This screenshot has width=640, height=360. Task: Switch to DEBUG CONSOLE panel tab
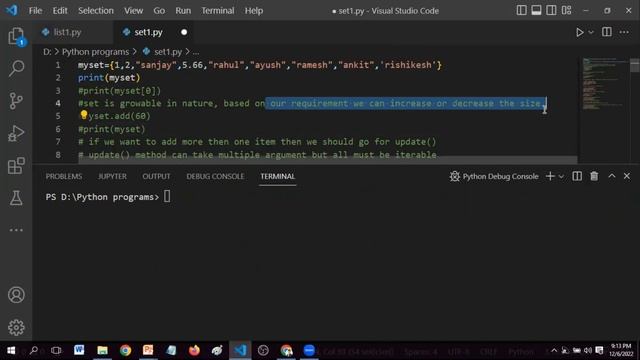click(215, 176)
